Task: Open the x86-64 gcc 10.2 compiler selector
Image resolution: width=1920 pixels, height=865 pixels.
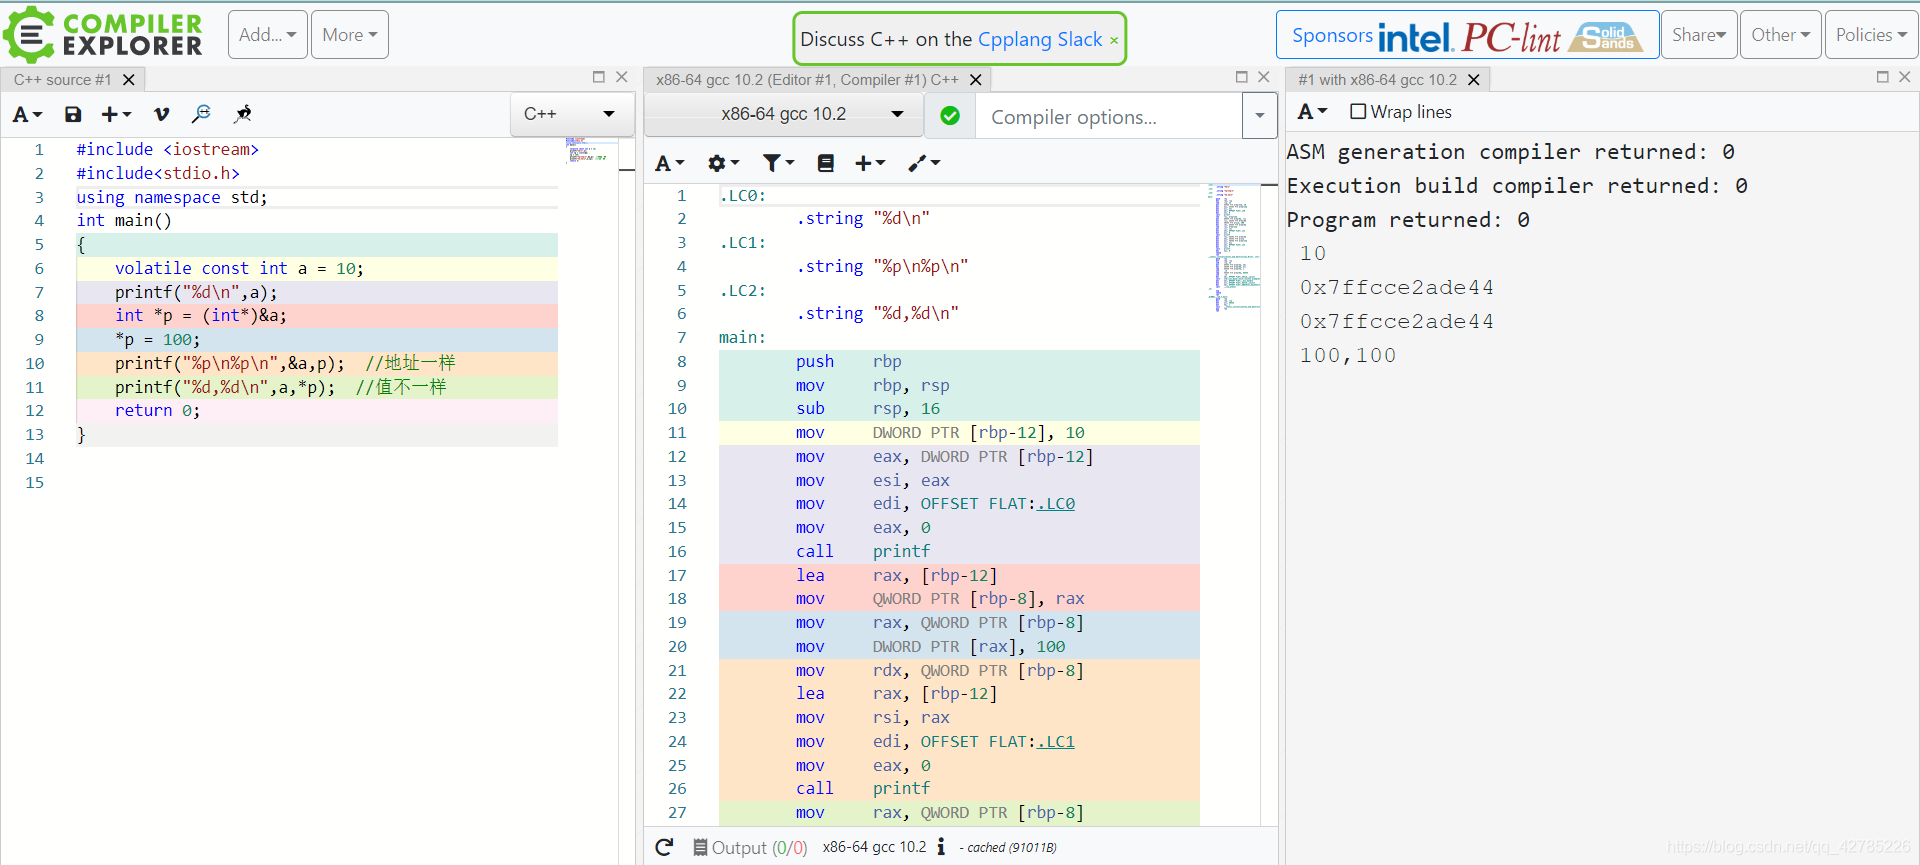Action: coord(783,114)
